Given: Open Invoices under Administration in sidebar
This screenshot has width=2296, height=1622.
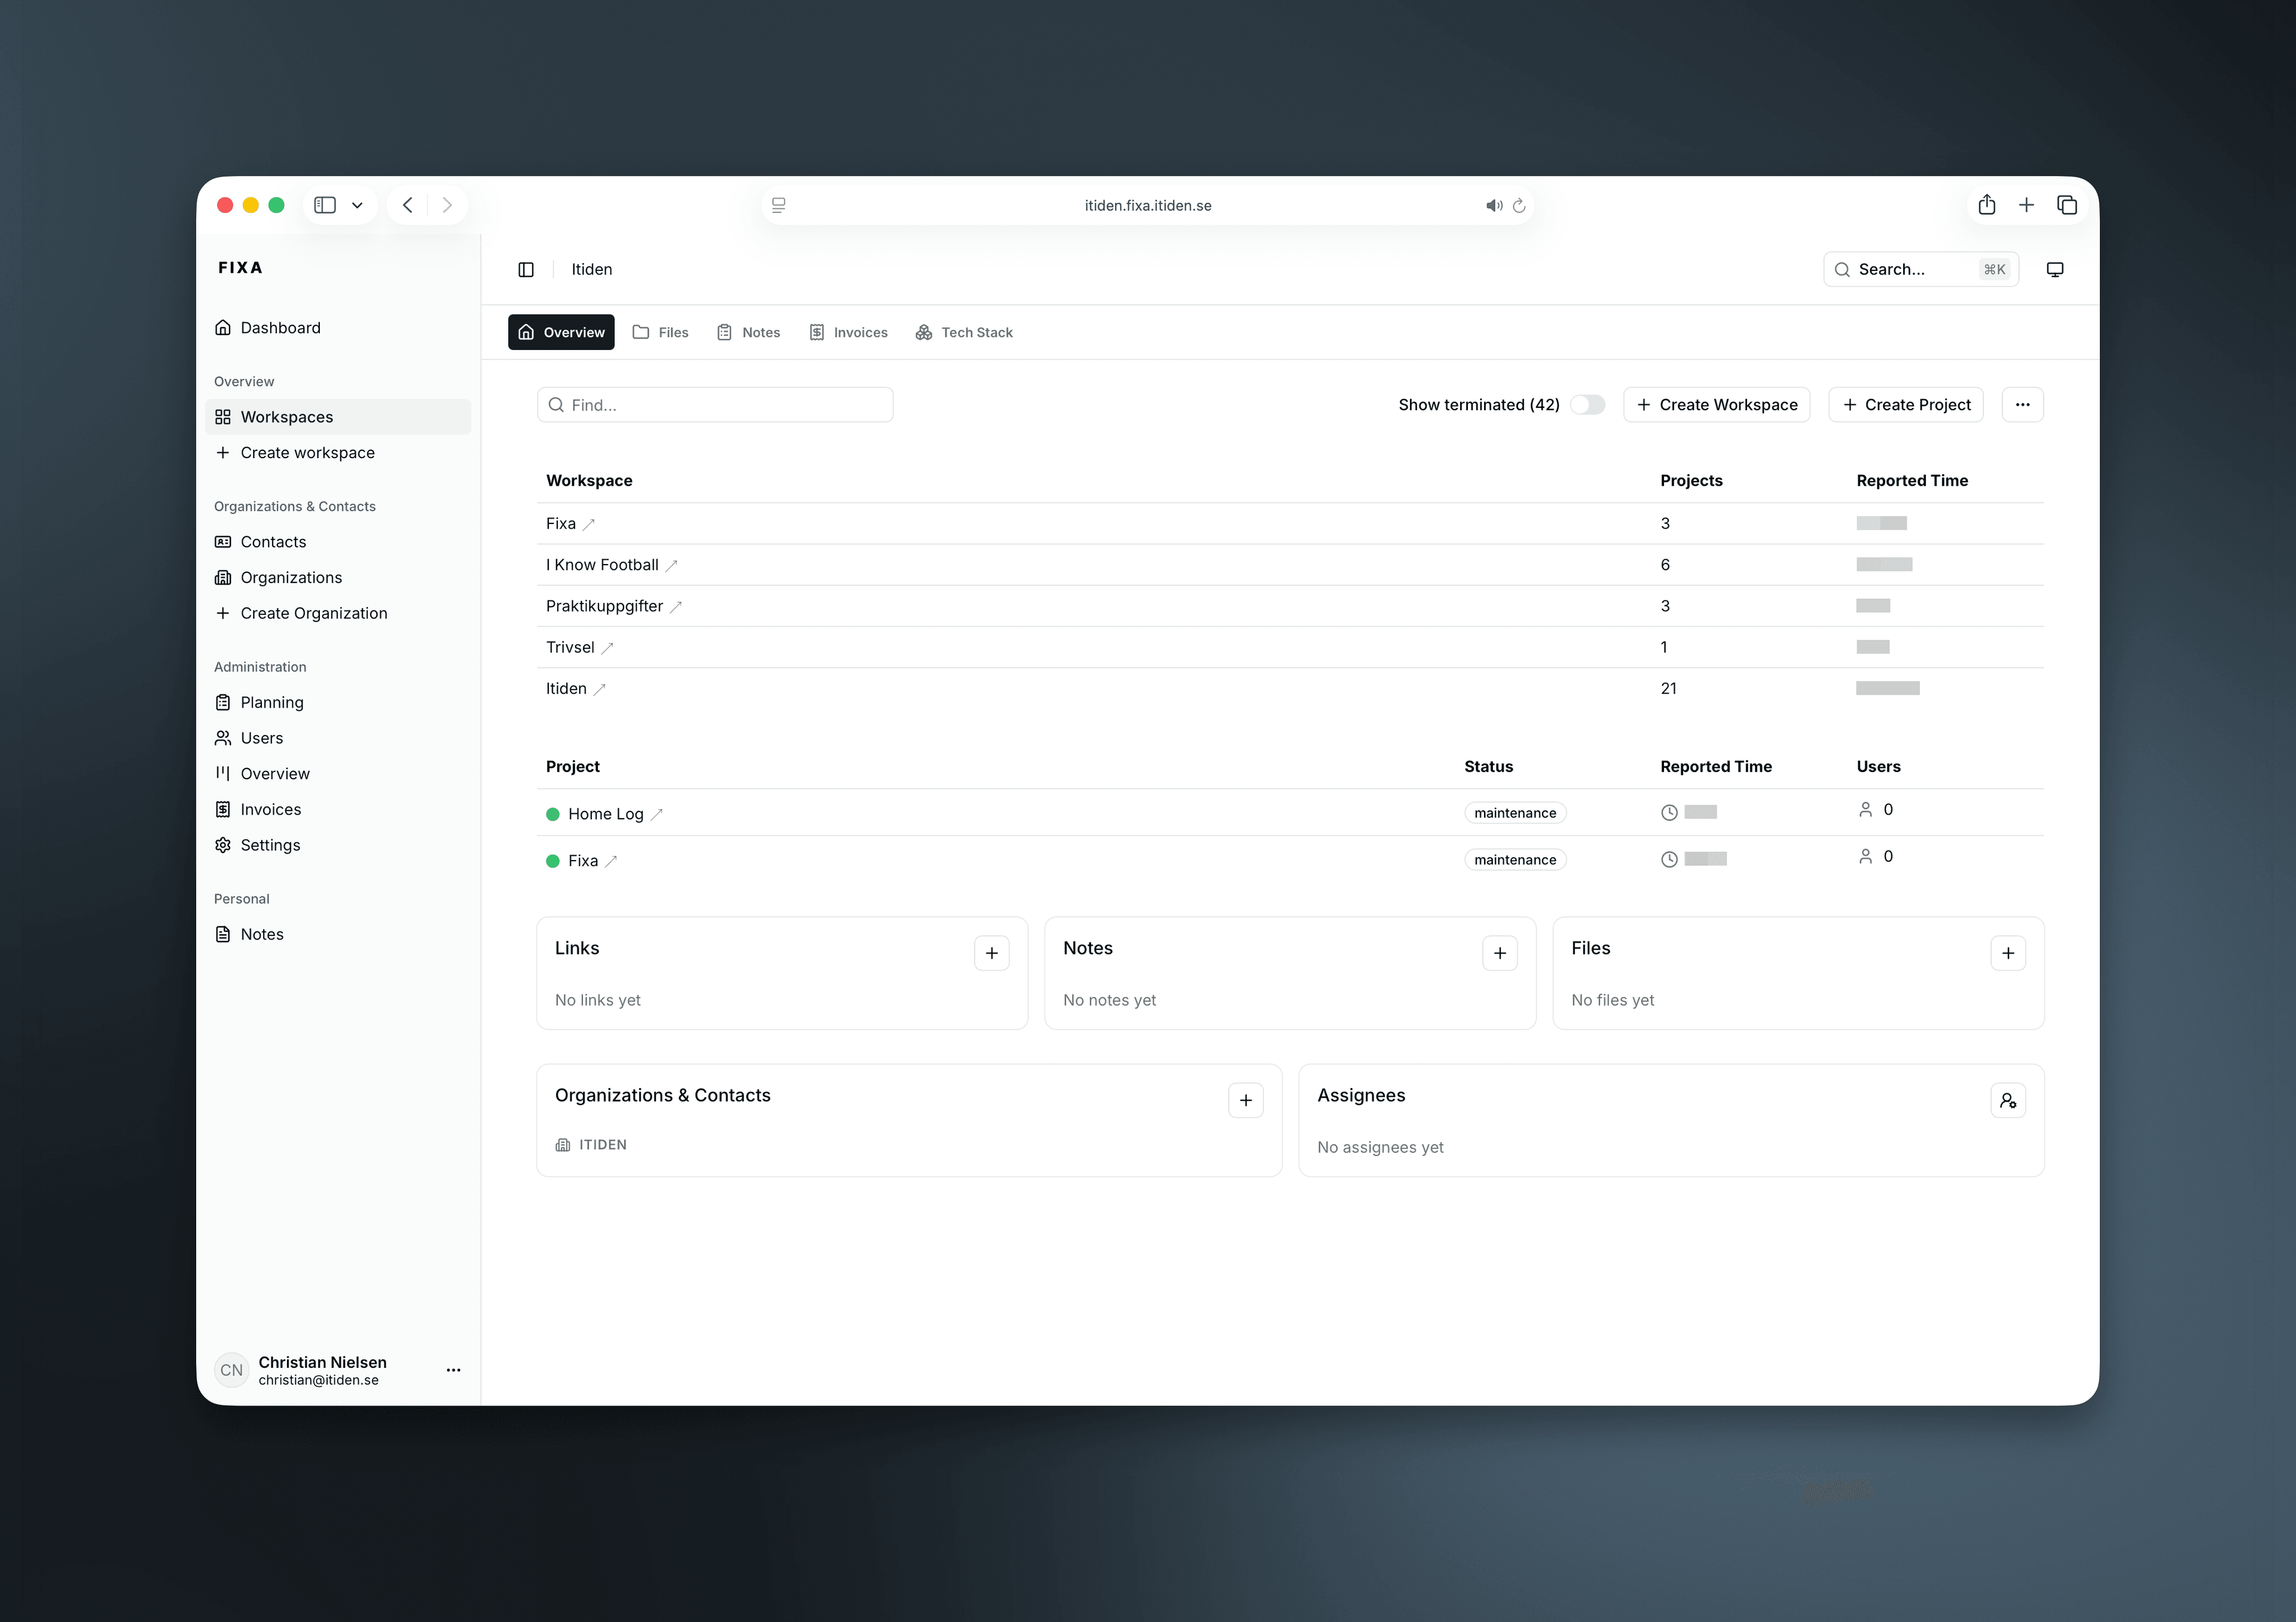Looking at the screenshot, I should pyautogui.click(x=338, y=810).
